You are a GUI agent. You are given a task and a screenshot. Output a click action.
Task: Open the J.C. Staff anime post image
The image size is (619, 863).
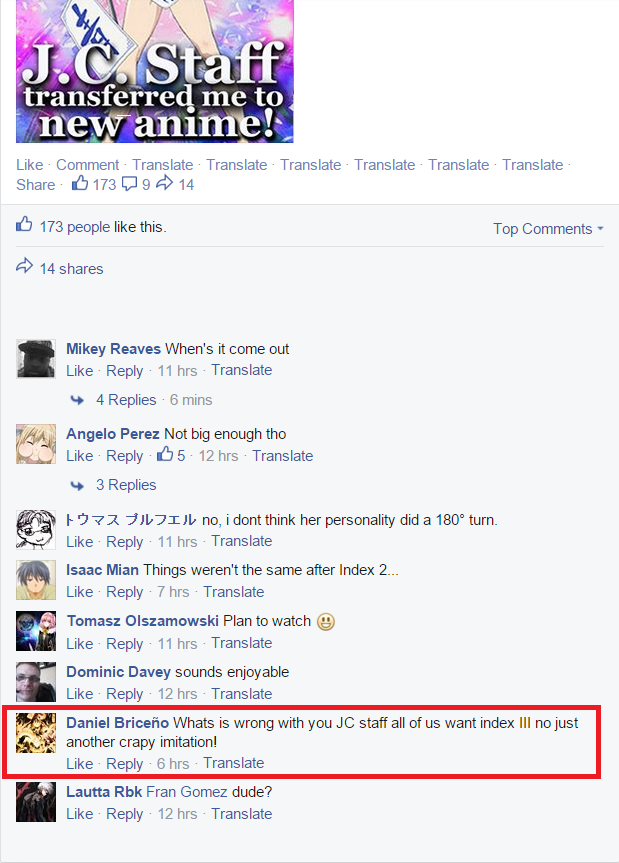click(155, 72)
